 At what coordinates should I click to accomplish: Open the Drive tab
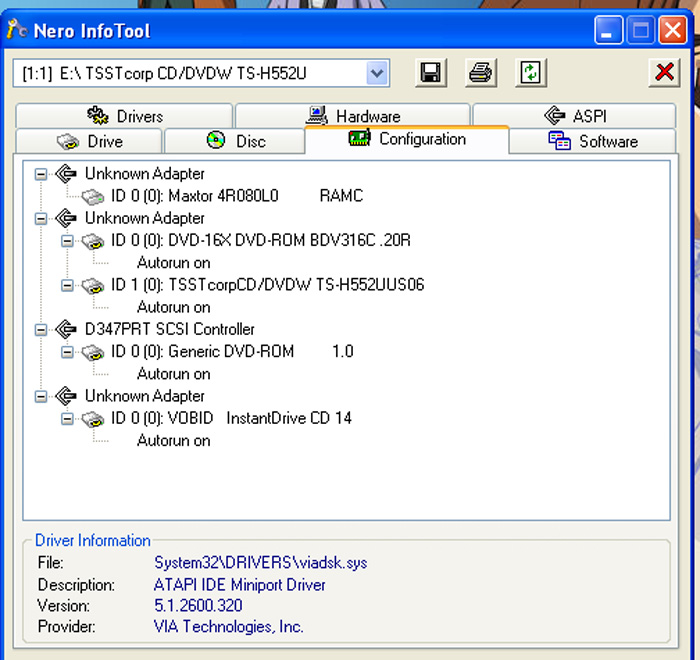tap(89, 141)
